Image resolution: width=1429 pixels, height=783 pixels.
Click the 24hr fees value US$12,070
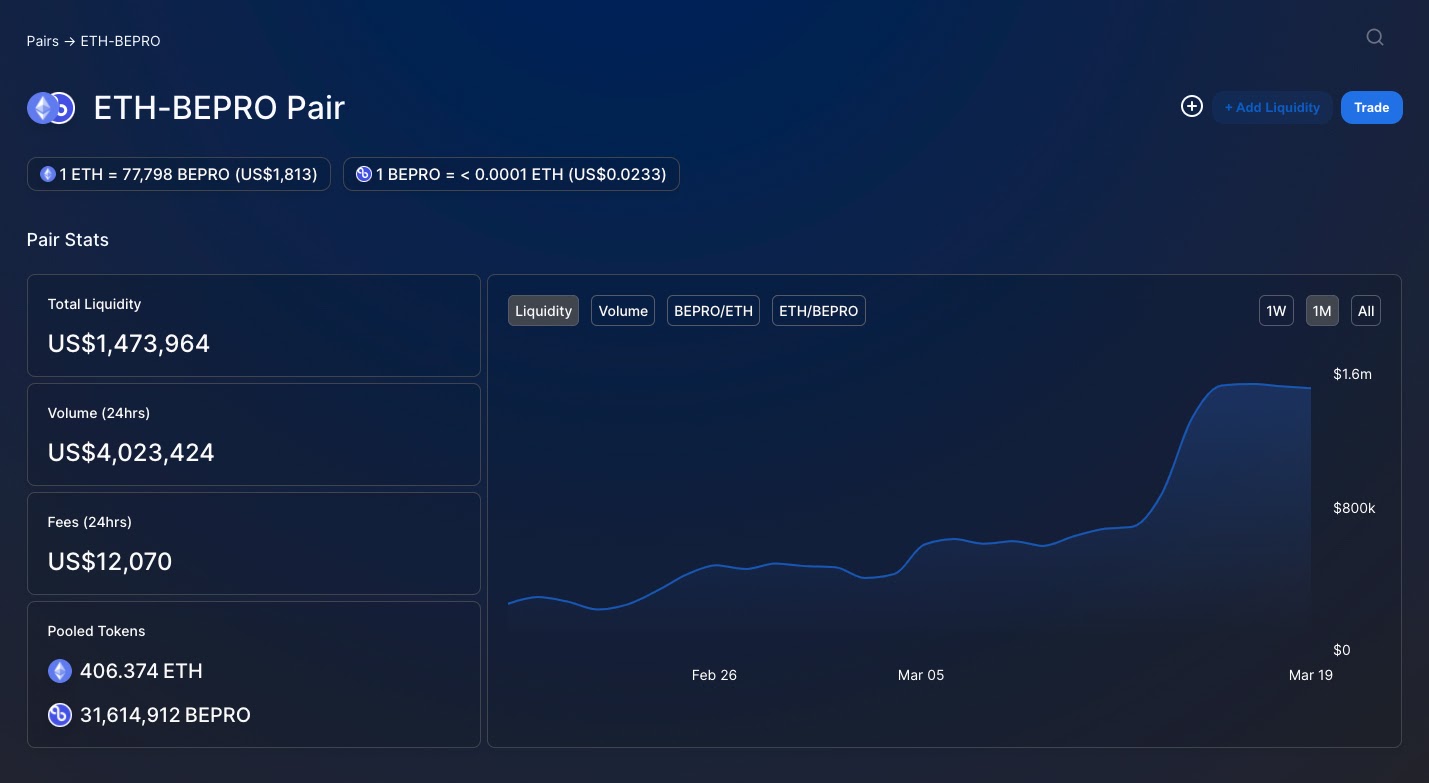click(110, 562)
